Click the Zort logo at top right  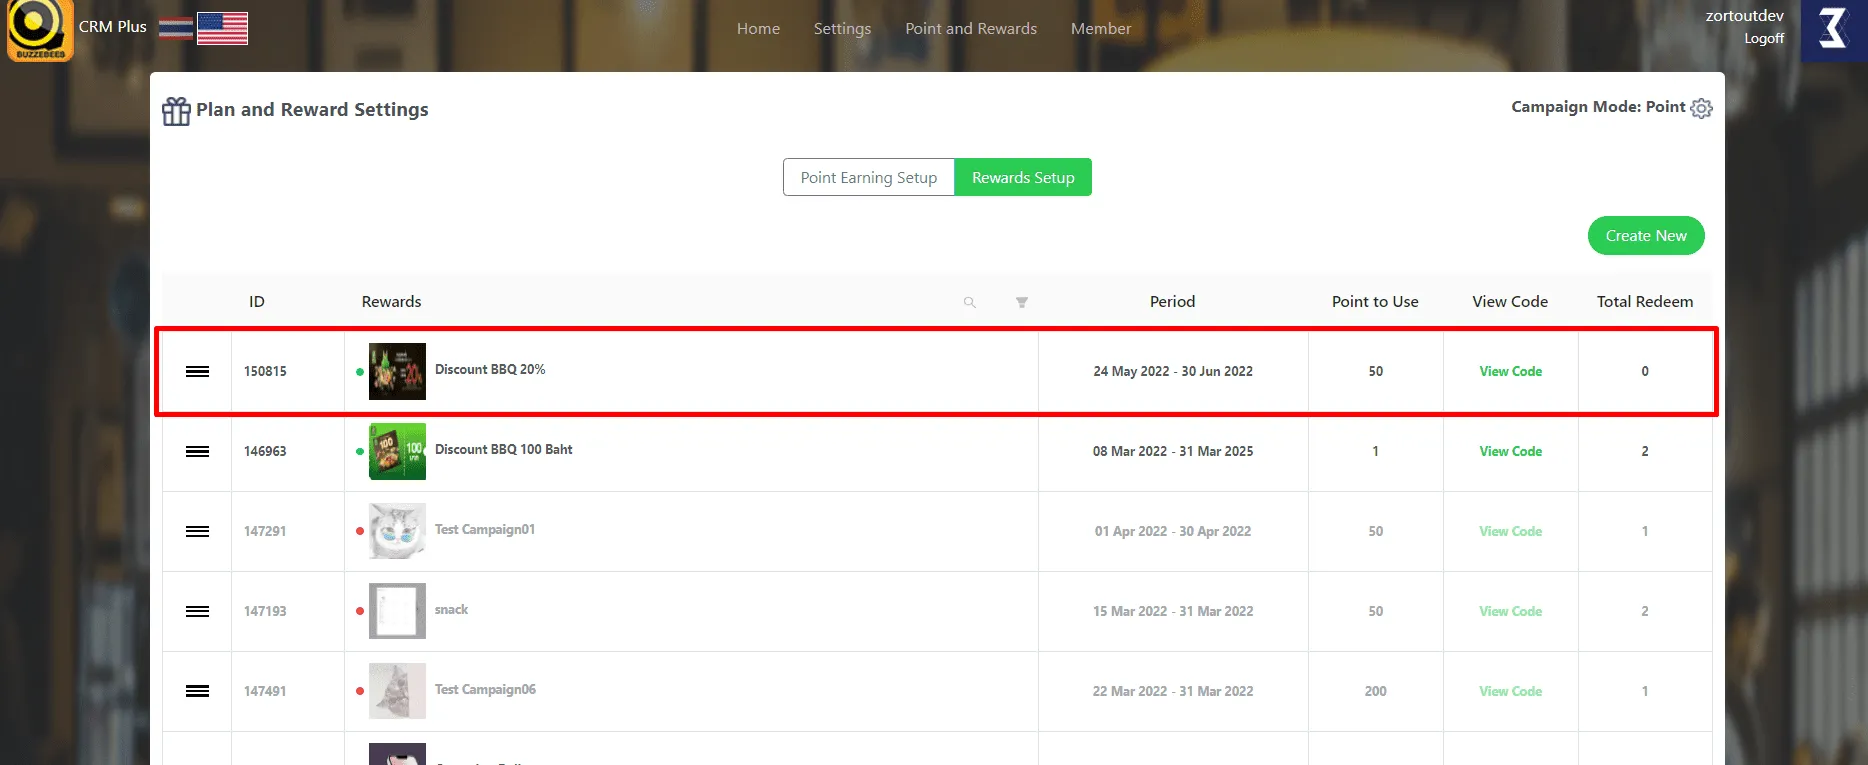coord(1832,29)
